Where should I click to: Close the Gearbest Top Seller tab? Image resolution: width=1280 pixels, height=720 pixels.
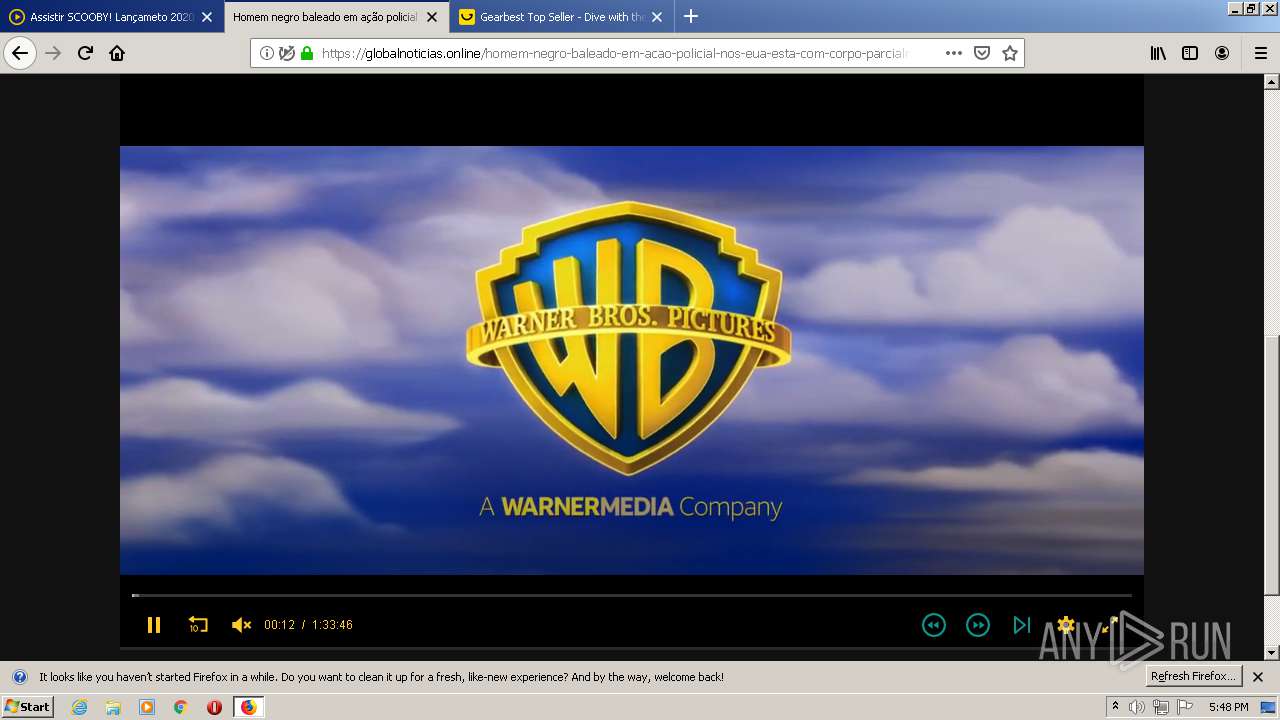(x=657, y=17)
